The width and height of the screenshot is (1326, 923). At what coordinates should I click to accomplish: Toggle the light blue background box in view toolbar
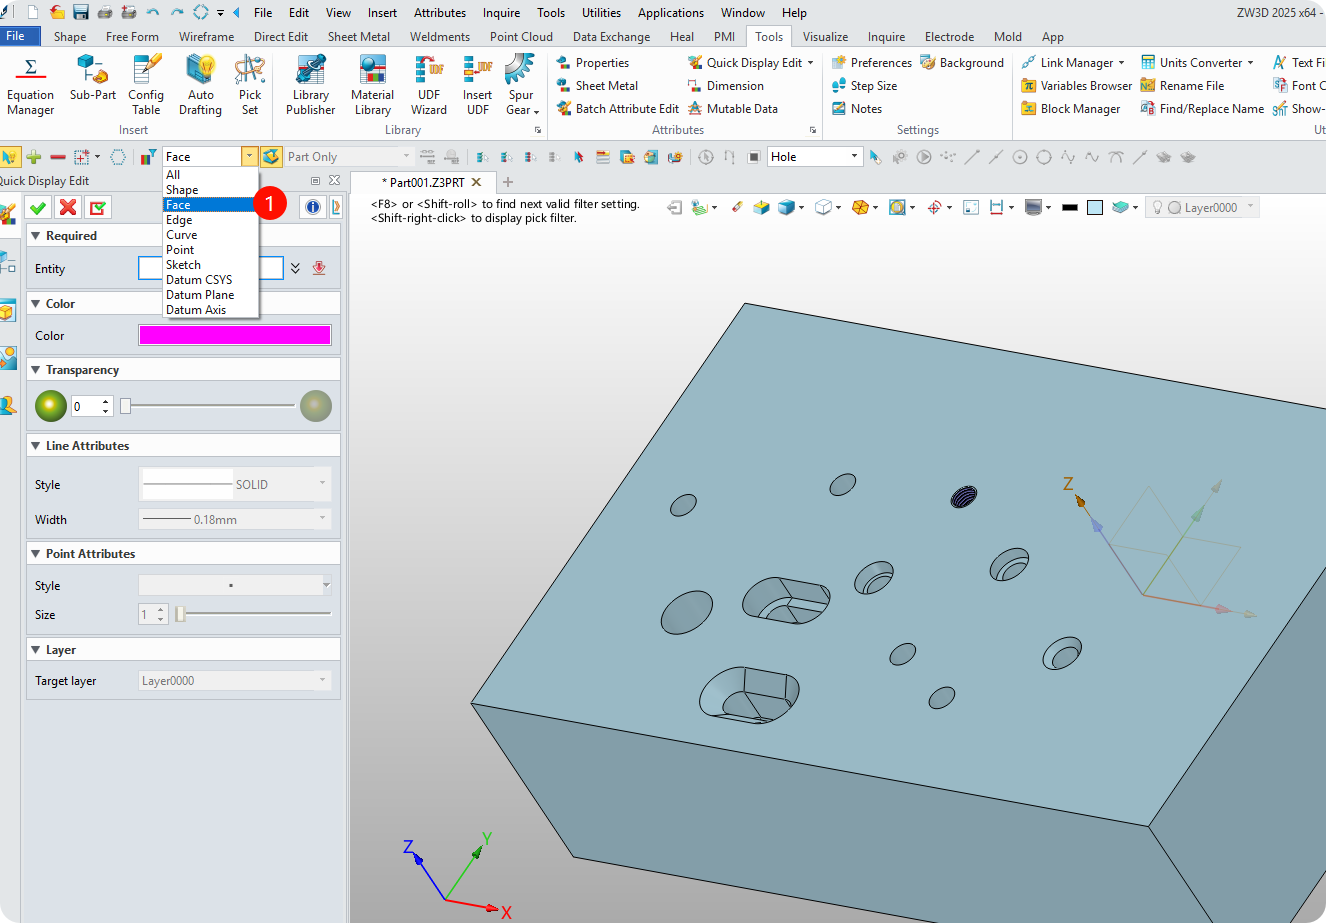click(1095, 208)
